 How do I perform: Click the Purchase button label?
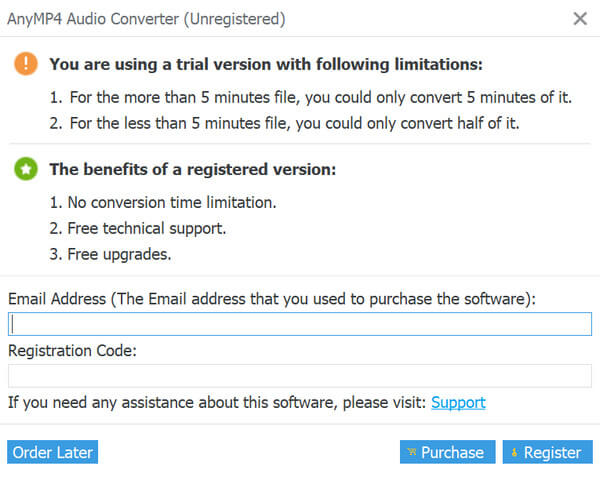click(x=452, y=453)
